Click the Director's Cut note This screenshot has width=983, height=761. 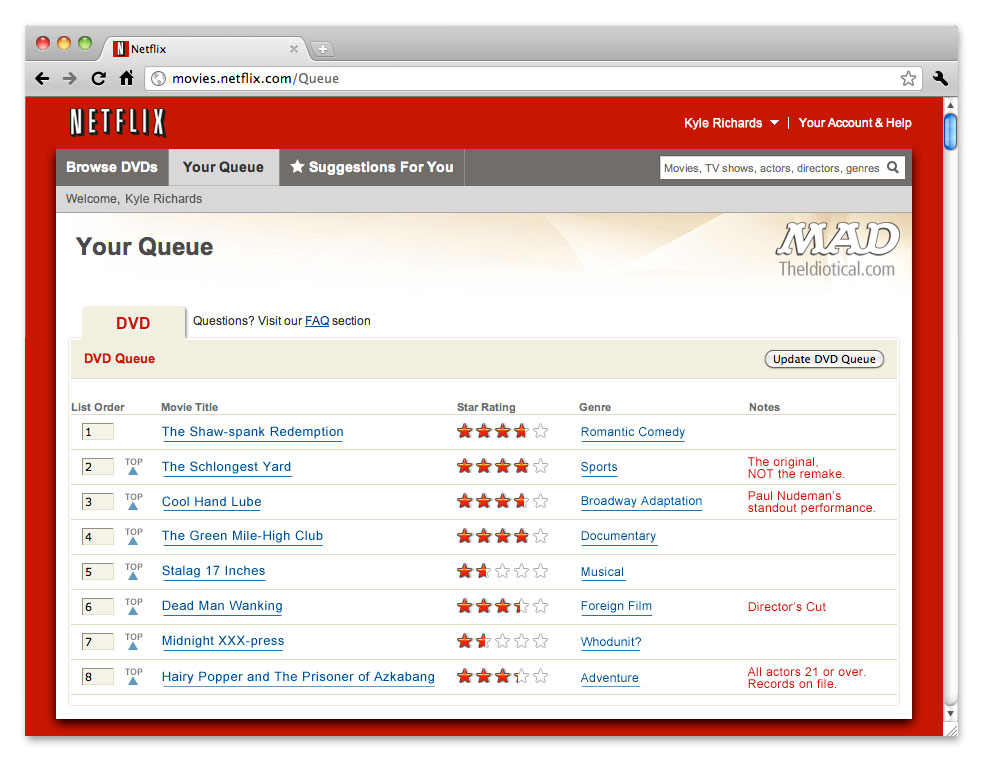tap(787, 607)
